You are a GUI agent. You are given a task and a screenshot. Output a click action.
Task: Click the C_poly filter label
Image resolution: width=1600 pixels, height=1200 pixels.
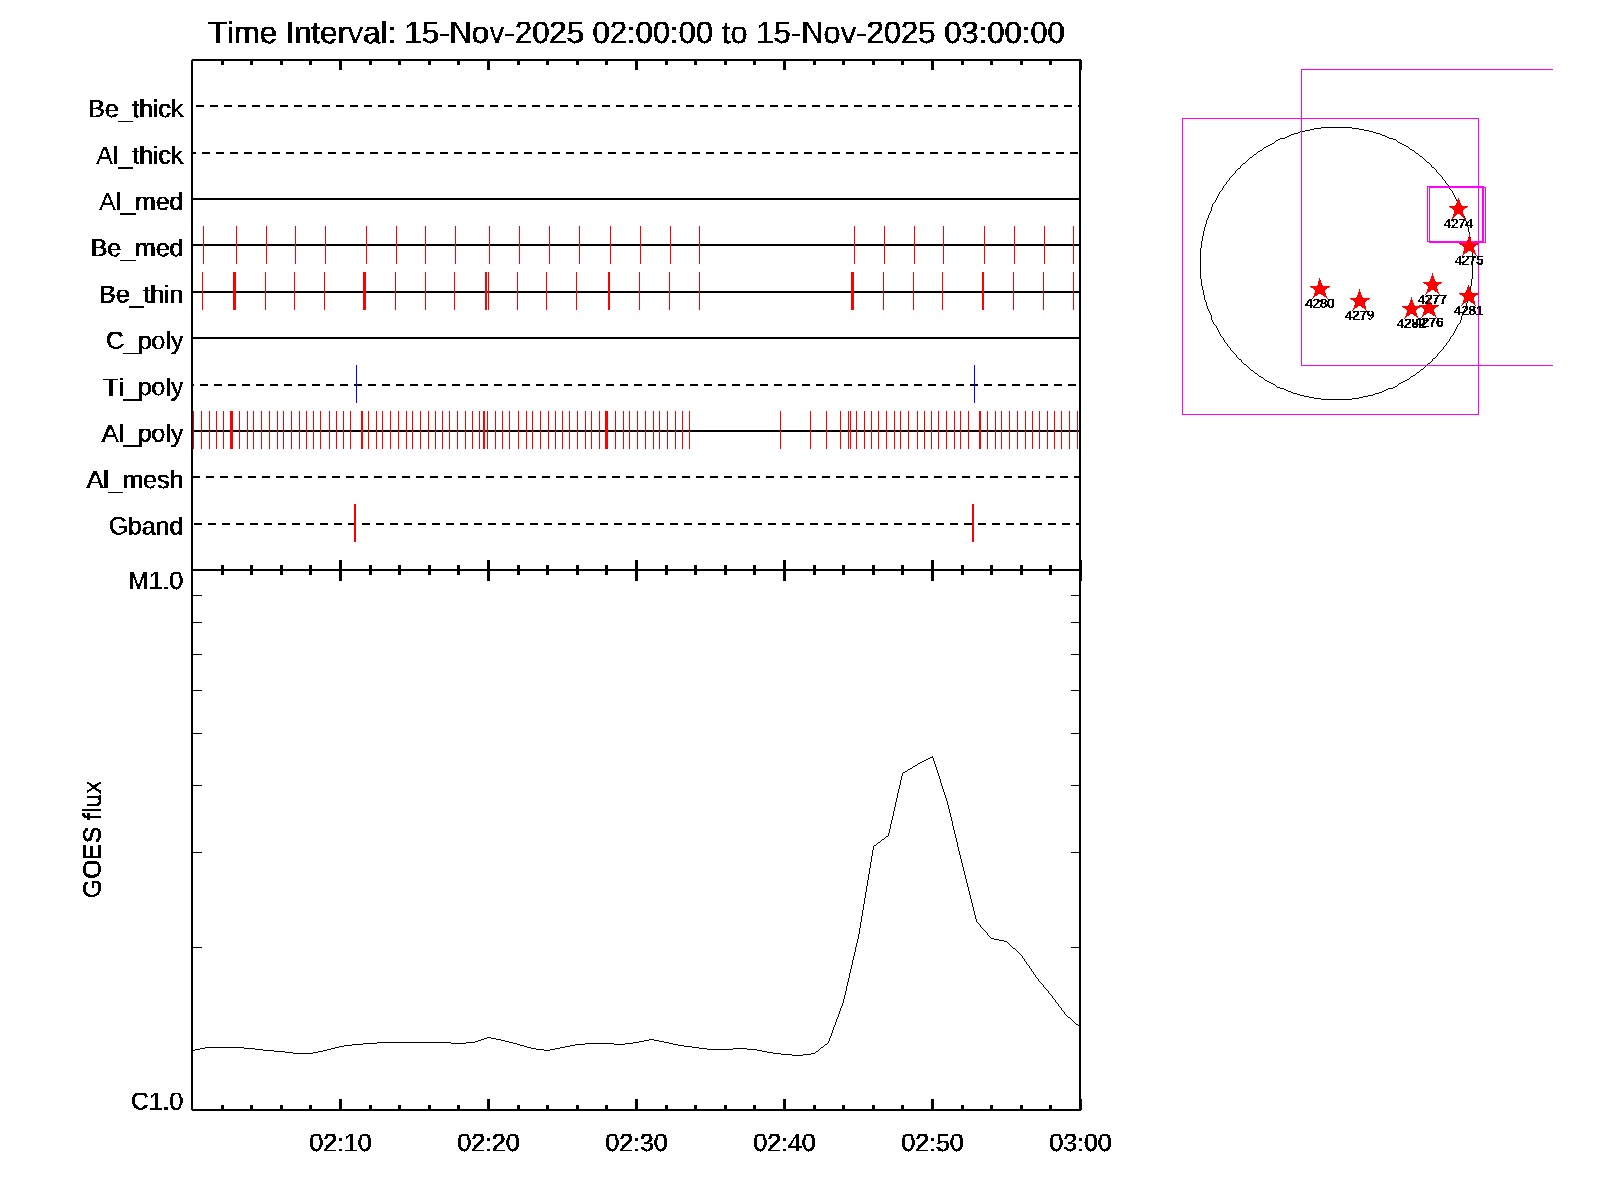point(144,341)
